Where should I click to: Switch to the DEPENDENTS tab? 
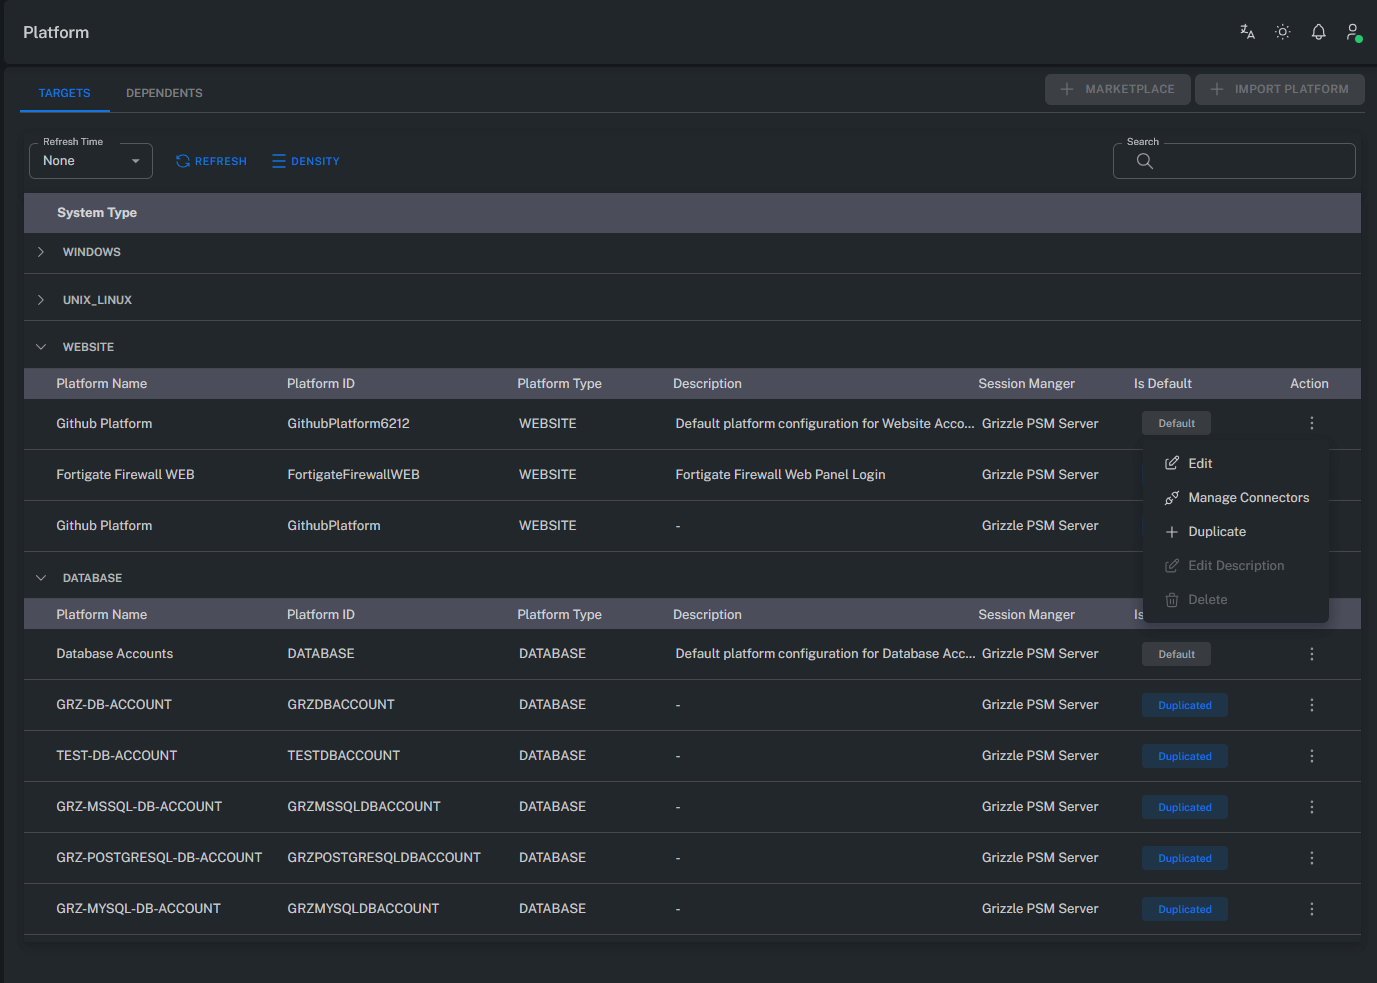pyautogui.click(x=164, y=92)
